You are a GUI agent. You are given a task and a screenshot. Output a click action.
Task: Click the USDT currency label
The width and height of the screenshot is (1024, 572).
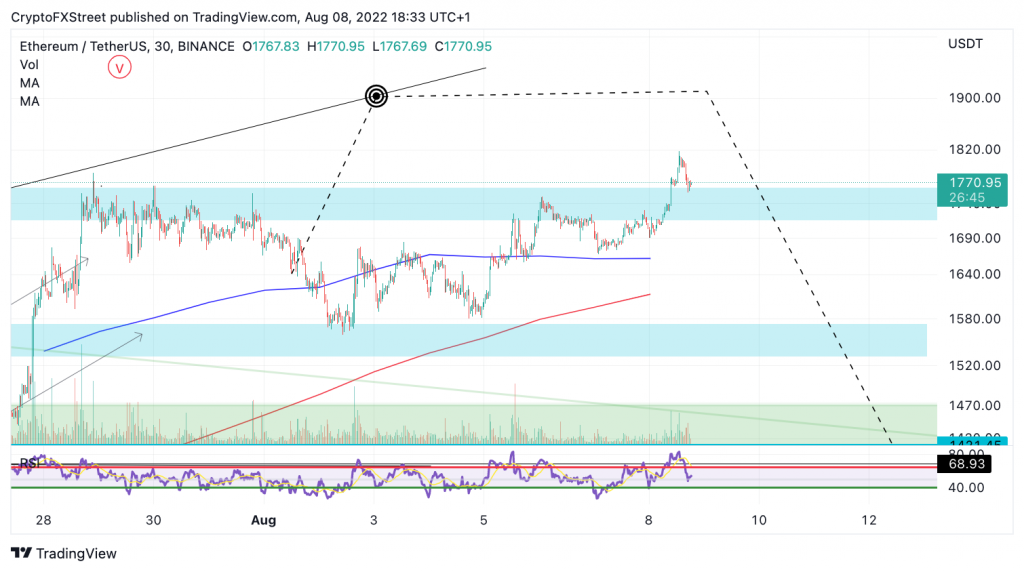pyautogui.click(x=965, y=44)
